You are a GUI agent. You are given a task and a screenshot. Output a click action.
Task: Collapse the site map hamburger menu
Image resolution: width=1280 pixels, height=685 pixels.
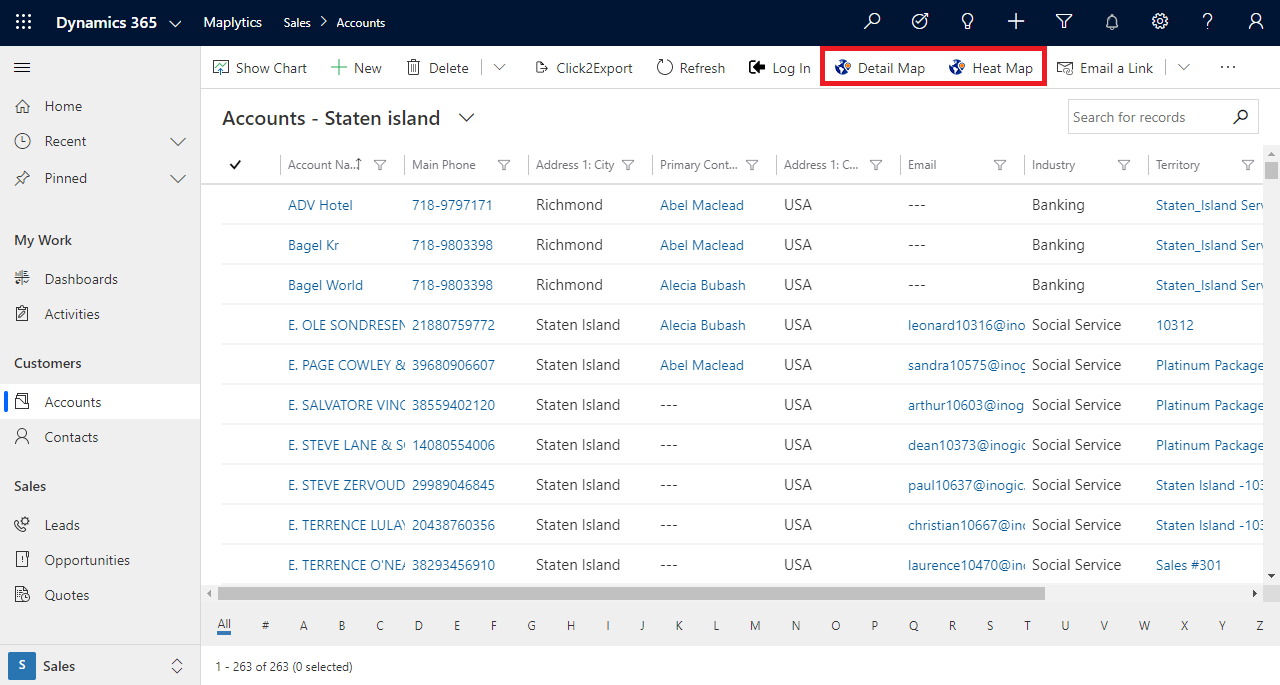(x=22, y=67)
